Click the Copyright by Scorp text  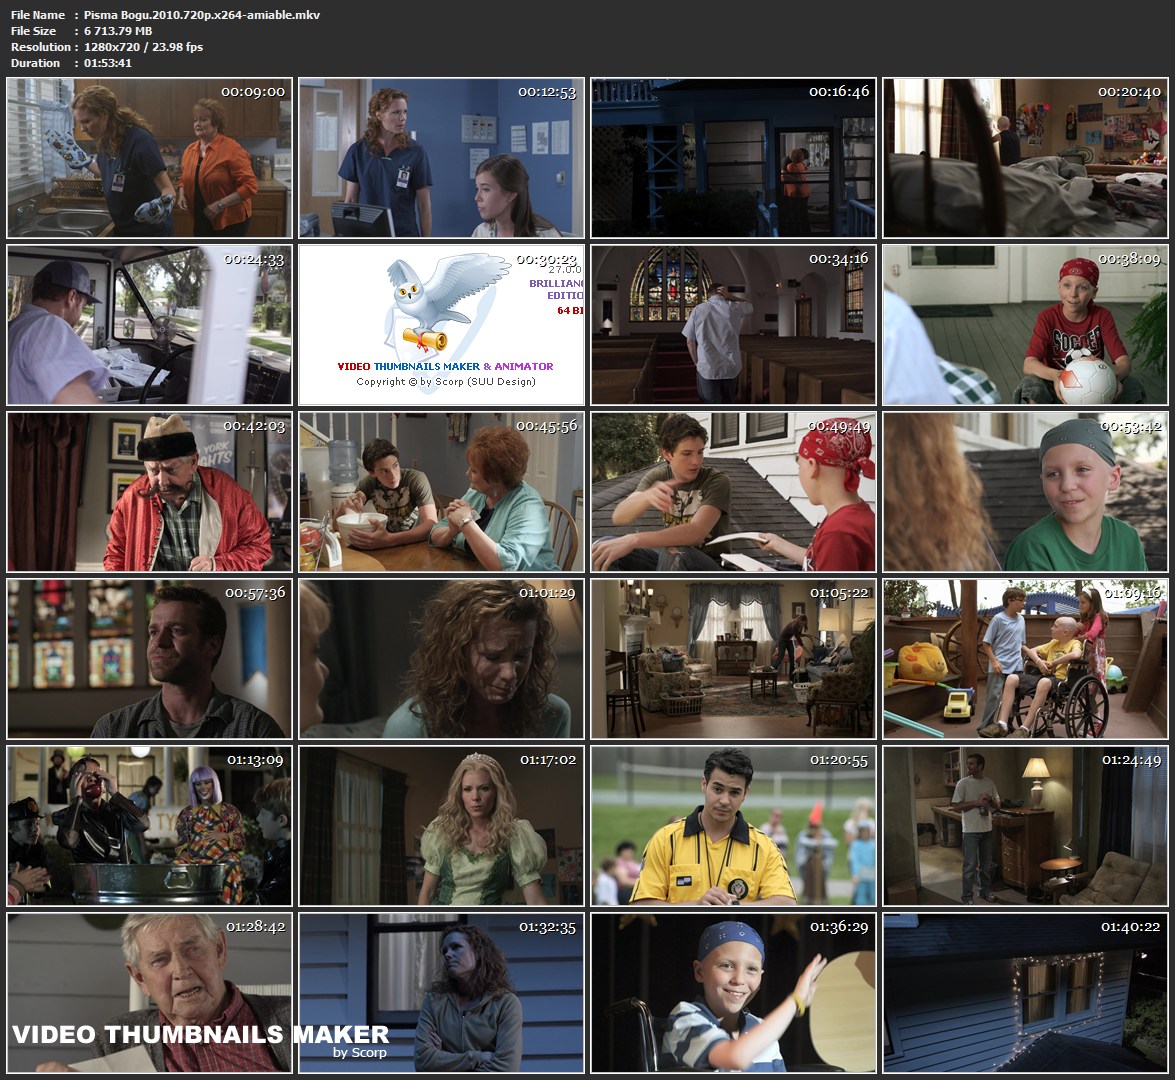click(x=445, y=382)
